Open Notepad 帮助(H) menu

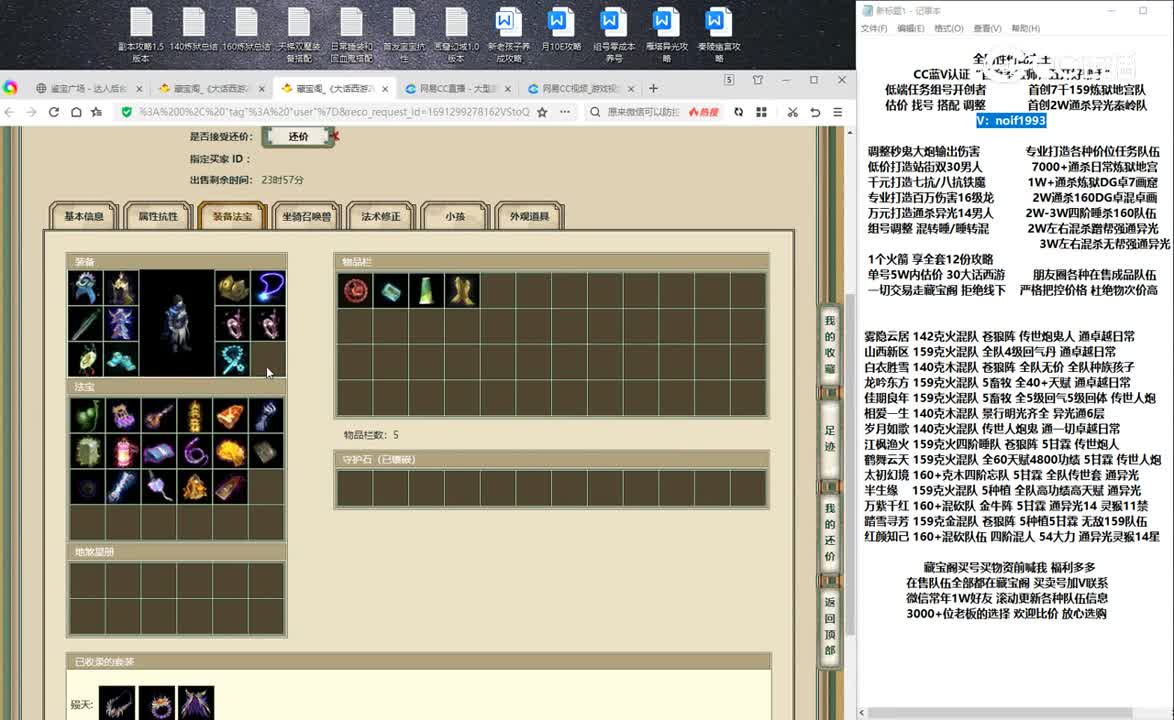[1026, 28]
